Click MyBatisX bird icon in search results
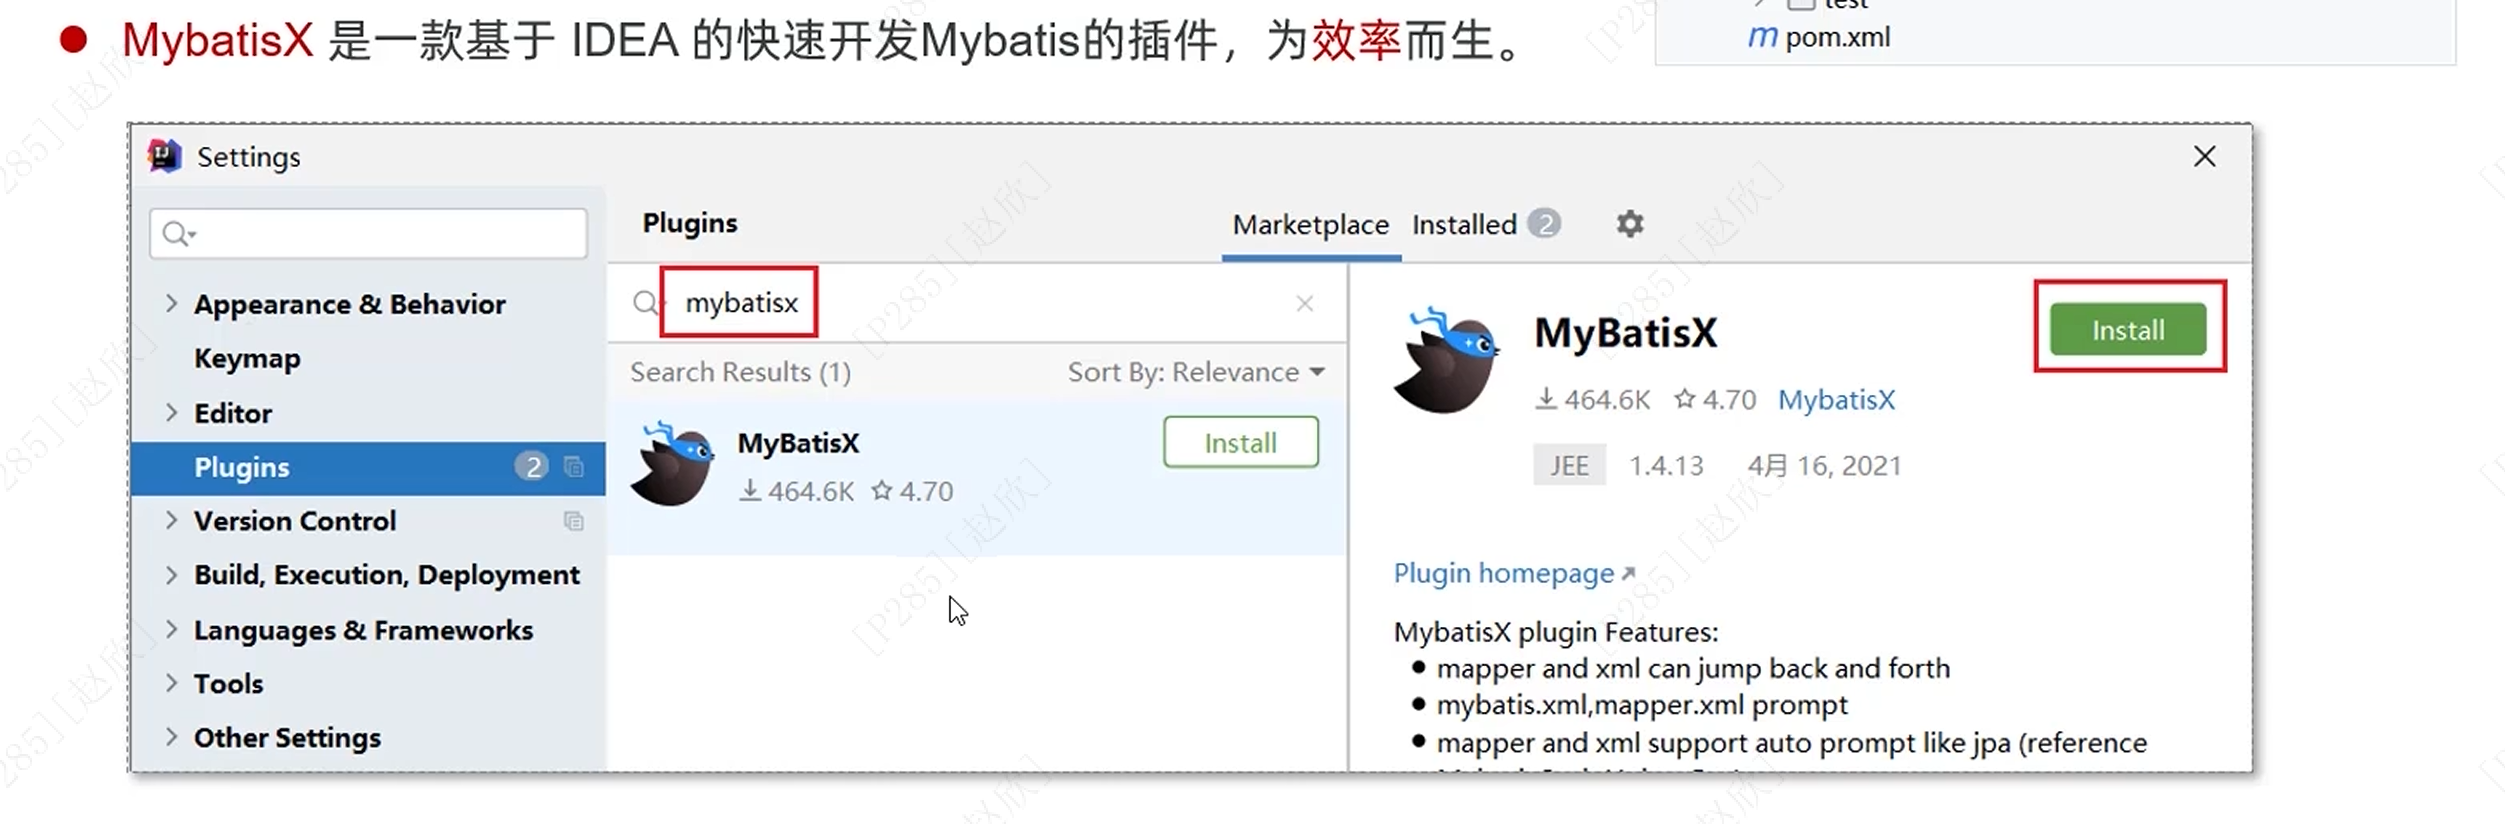This screenshot has height=824, width=2505. pos(673,463)
